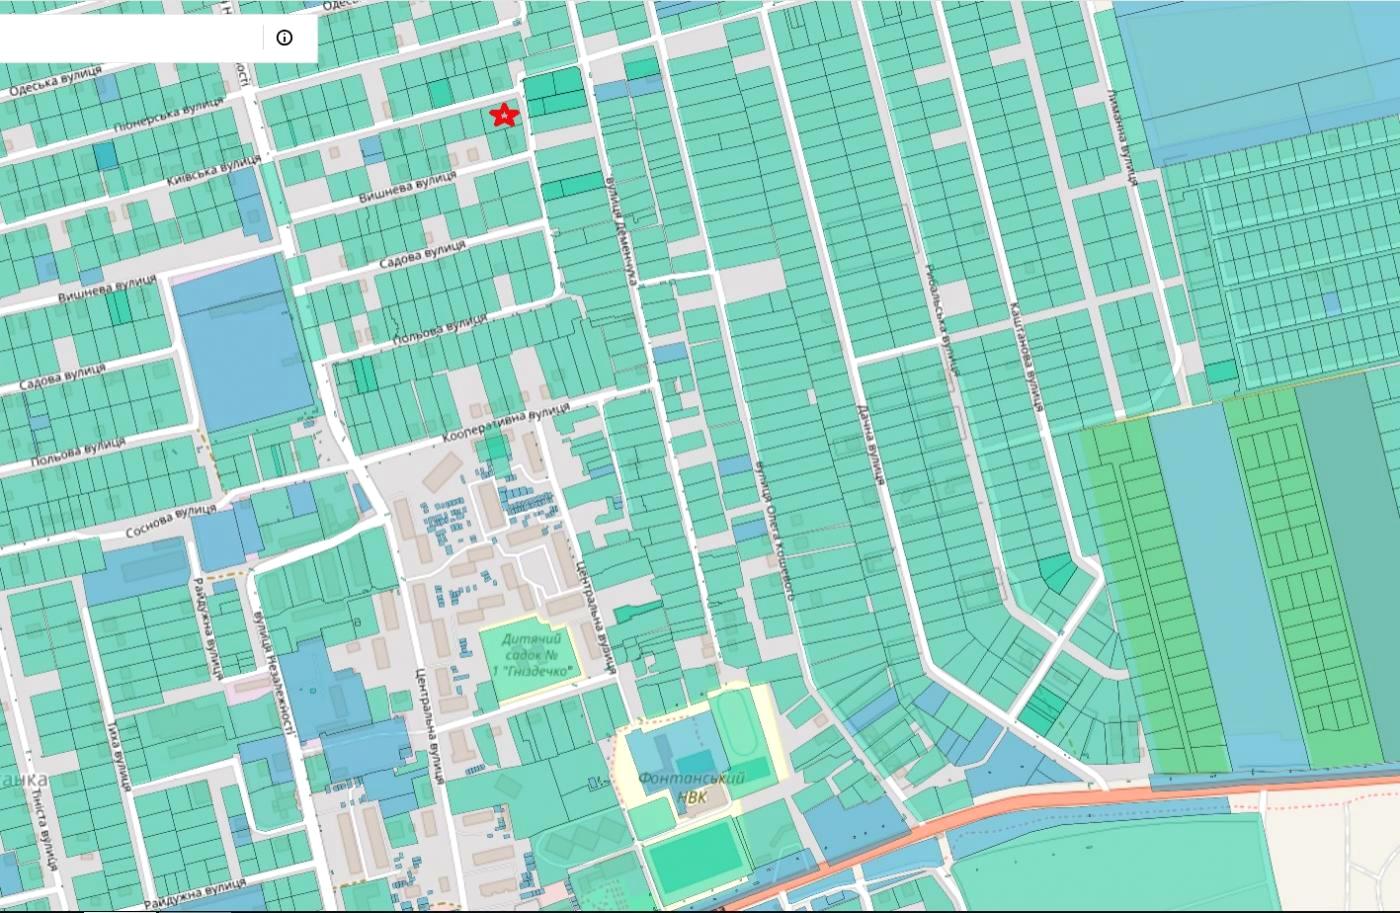Select the вулиця Деменчука label
Image resolution: width=1400 pixels, height=913 pixels.
coord(620,230)
